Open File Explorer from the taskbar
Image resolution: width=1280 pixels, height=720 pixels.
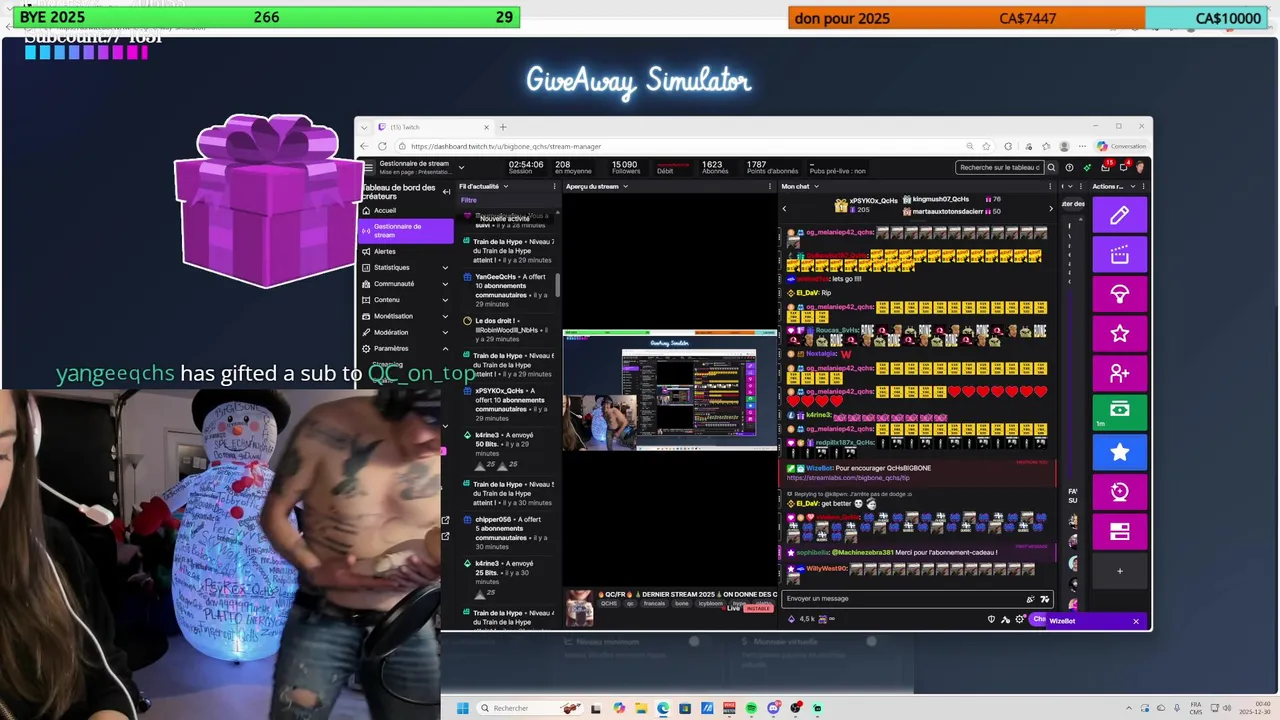tap(641, 708)
